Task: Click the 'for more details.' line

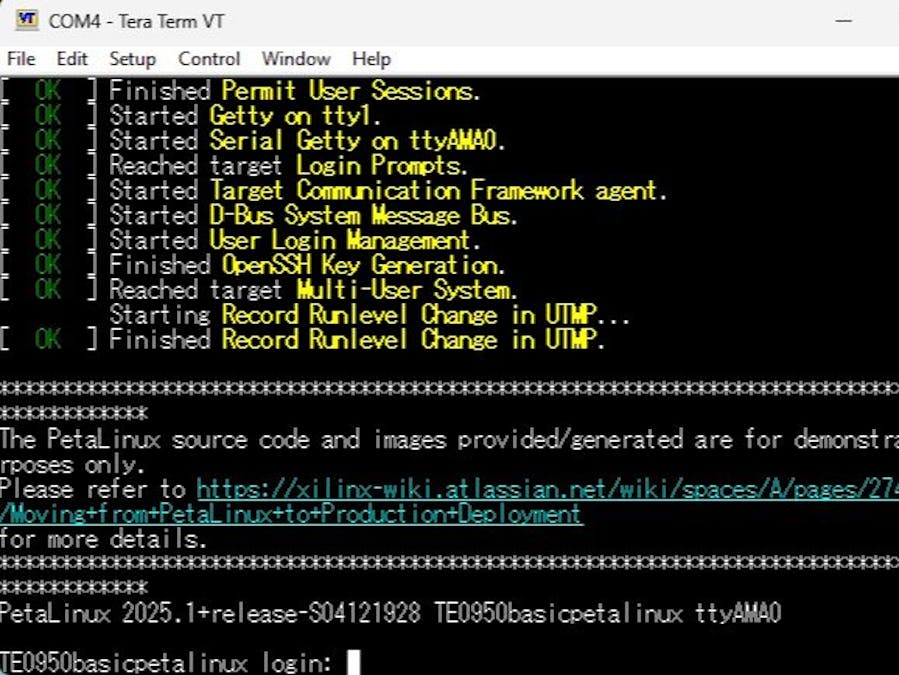Action: (x=103, y=539)
